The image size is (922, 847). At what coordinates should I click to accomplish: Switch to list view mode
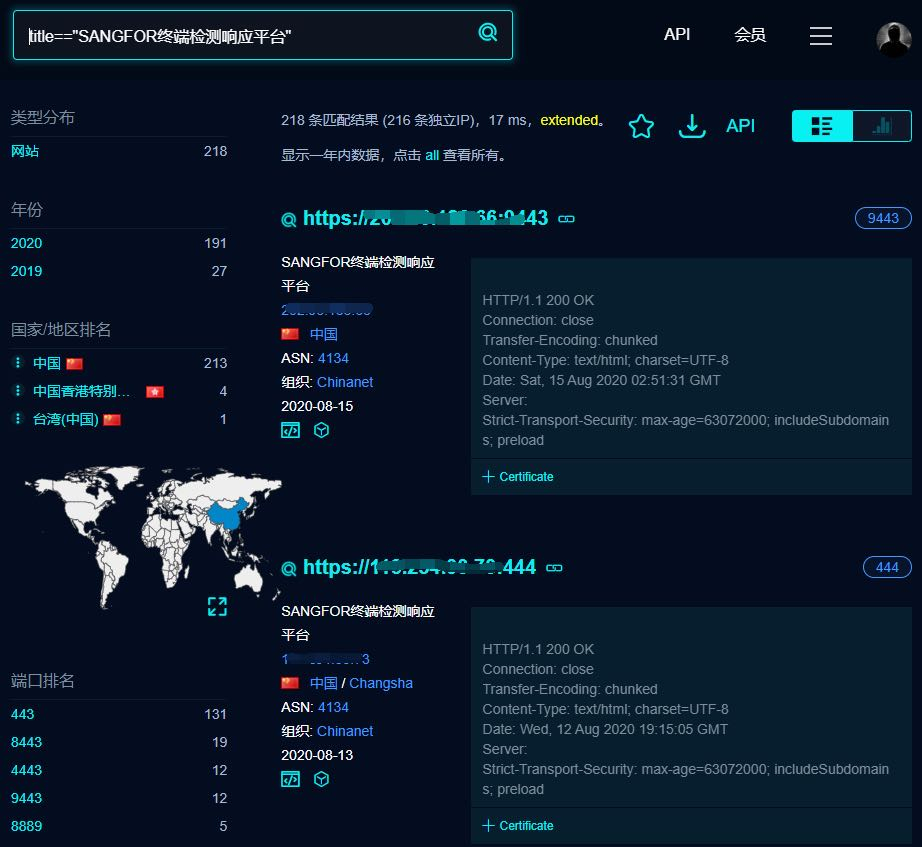click(822, 126)
